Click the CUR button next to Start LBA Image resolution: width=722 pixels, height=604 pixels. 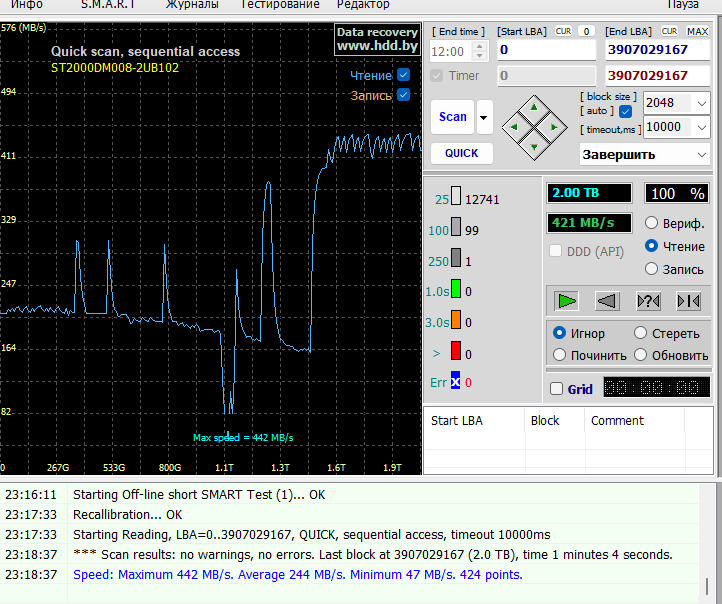(563, 31)
